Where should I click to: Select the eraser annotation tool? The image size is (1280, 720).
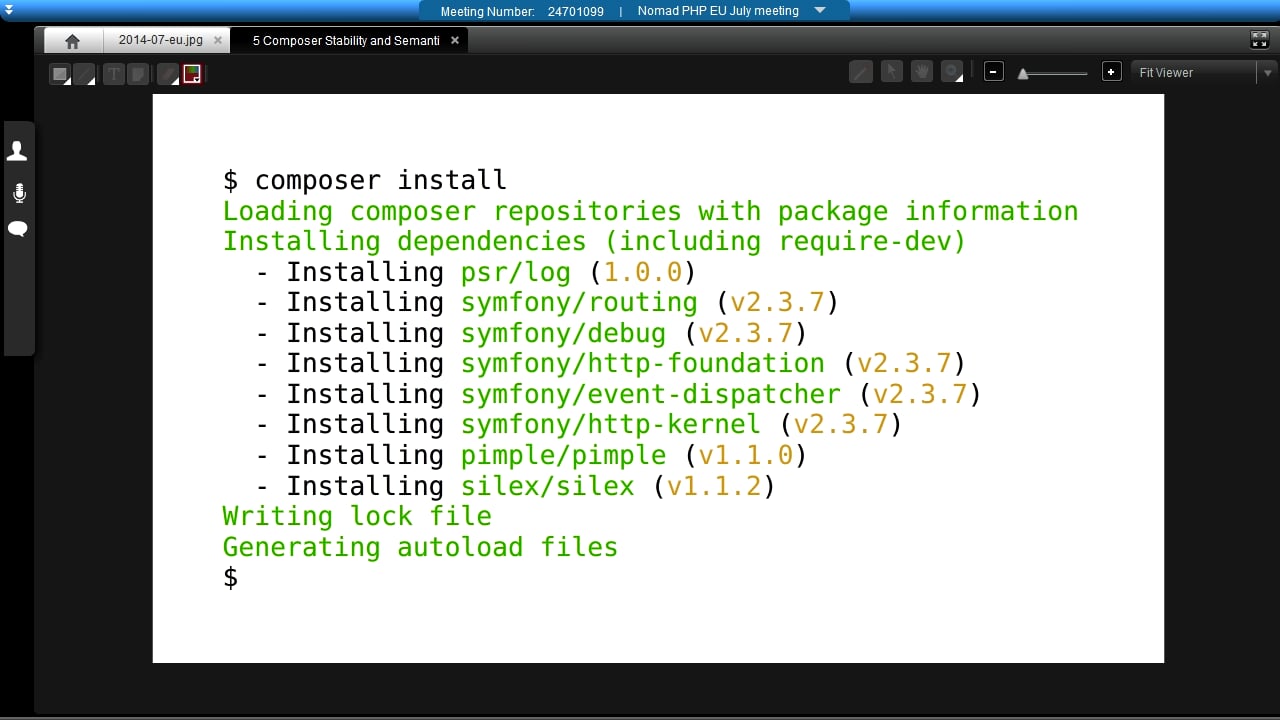pos(167,74)
